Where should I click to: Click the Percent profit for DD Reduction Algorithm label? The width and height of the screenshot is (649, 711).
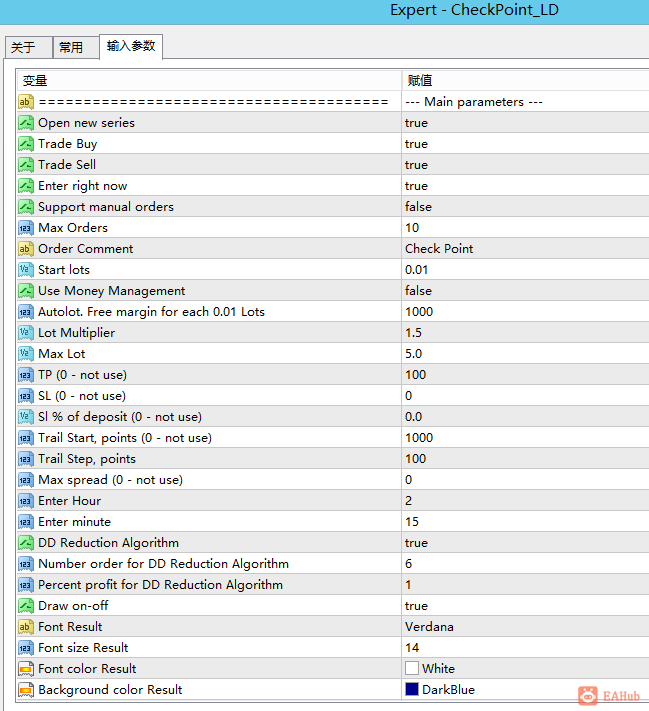click(161, 585)
